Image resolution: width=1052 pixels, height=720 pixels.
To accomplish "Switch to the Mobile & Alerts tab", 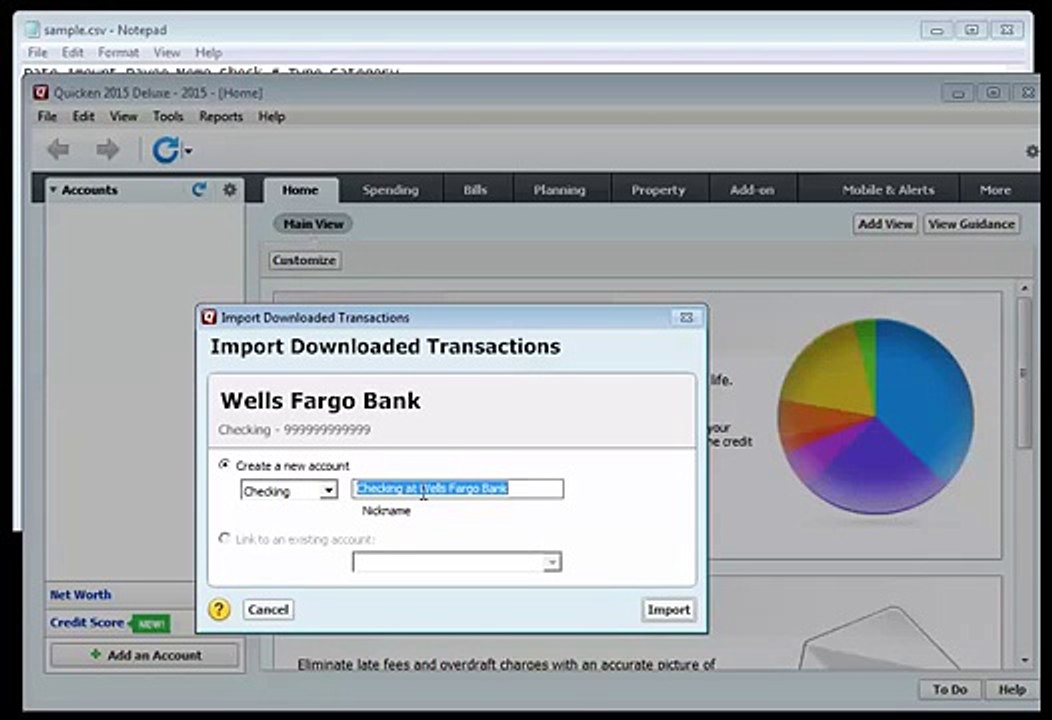I will point(888,190).
